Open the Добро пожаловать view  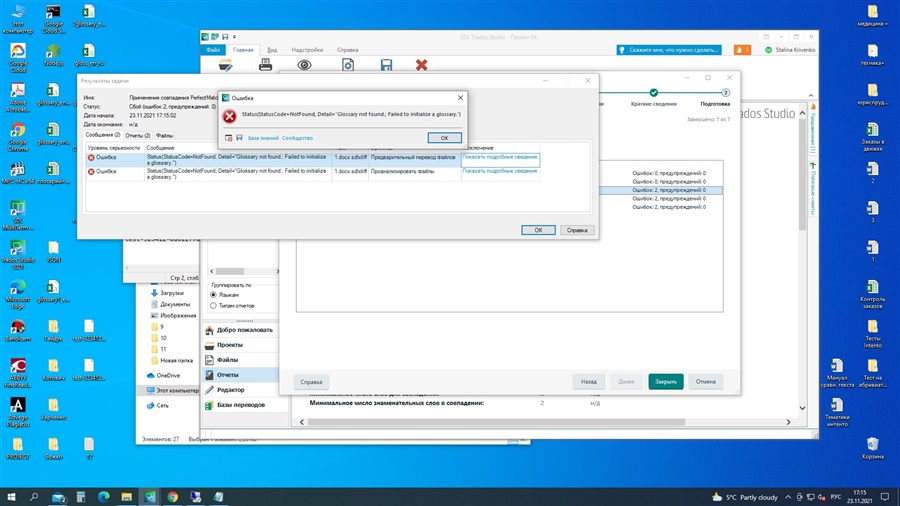(239, 330)
